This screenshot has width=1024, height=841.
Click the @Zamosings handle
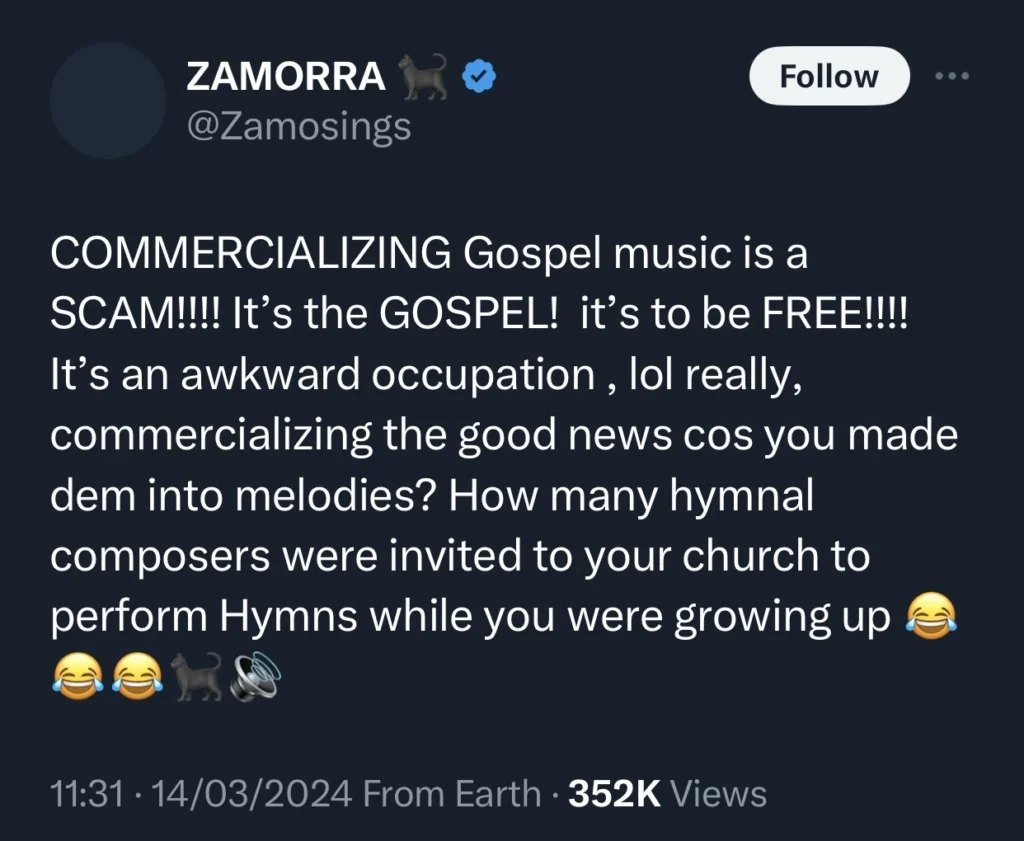coord(298,125)
